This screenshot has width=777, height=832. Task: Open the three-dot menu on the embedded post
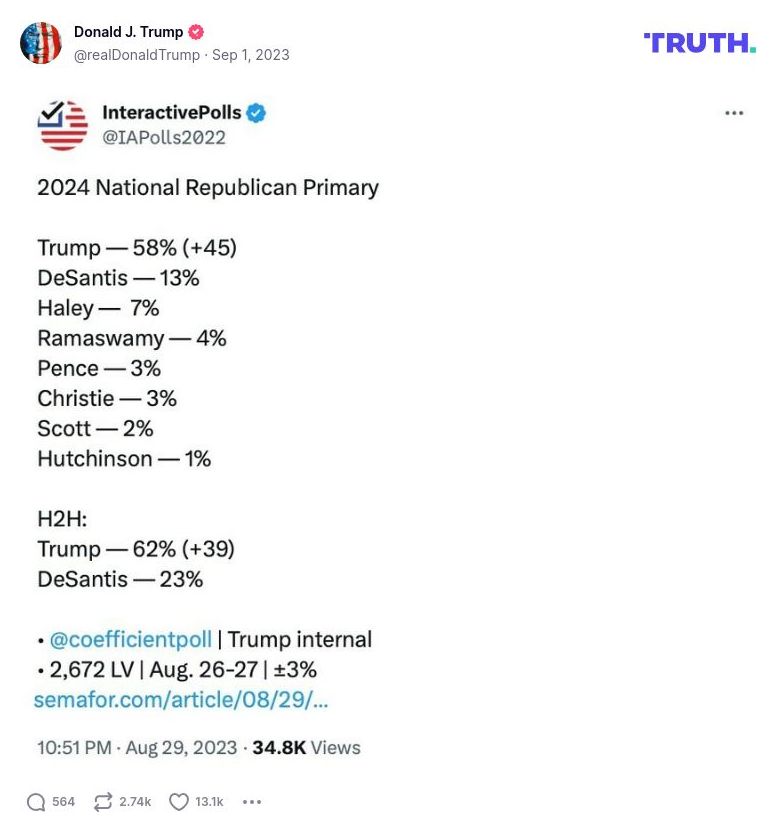[736, 113]
